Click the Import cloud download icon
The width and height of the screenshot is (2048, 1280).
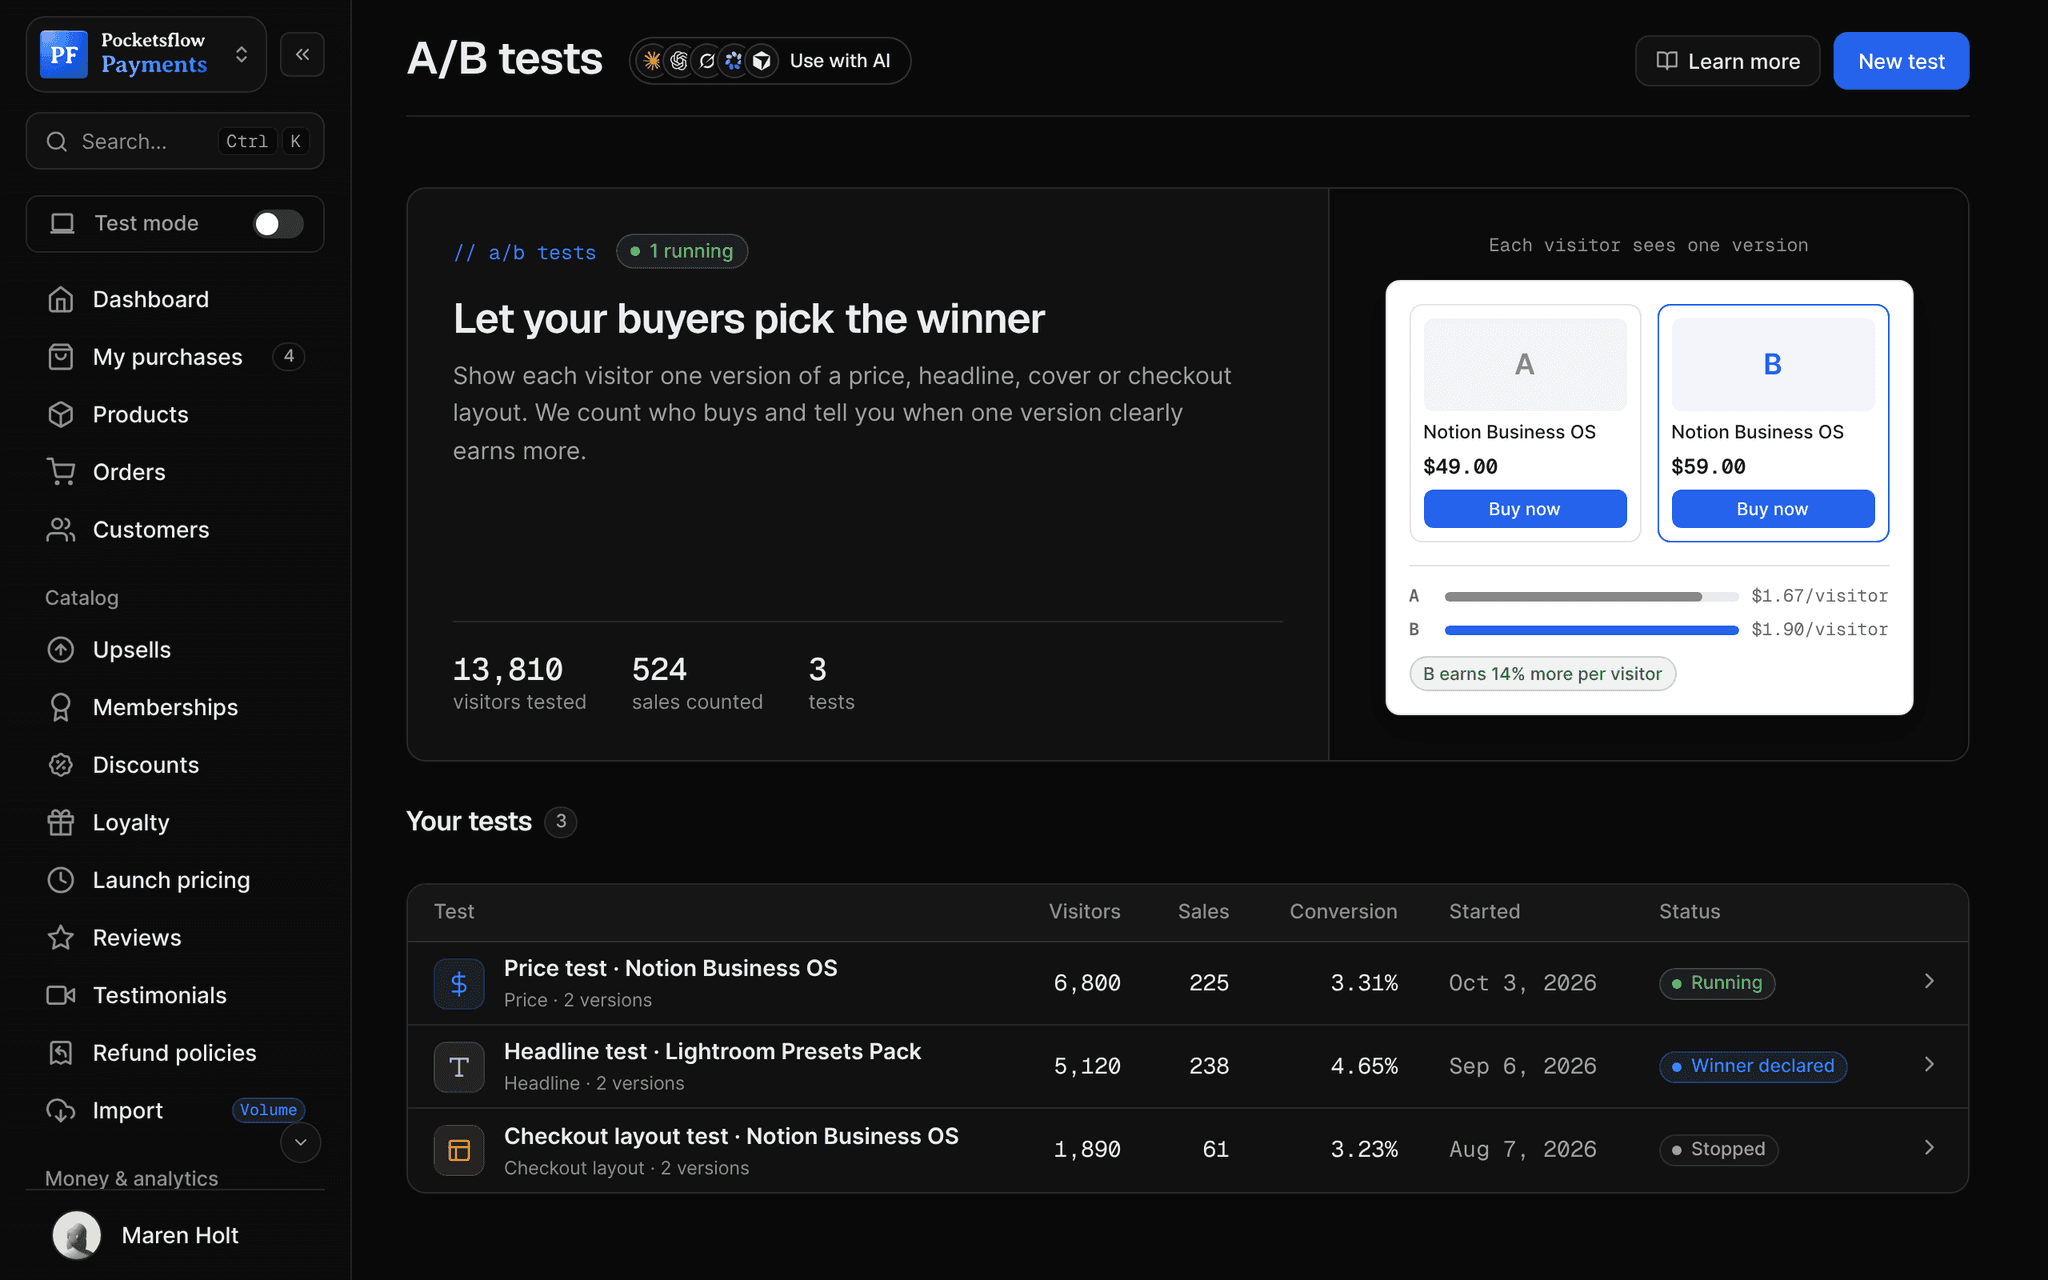pyautogui.click(x=61, y=1110)
